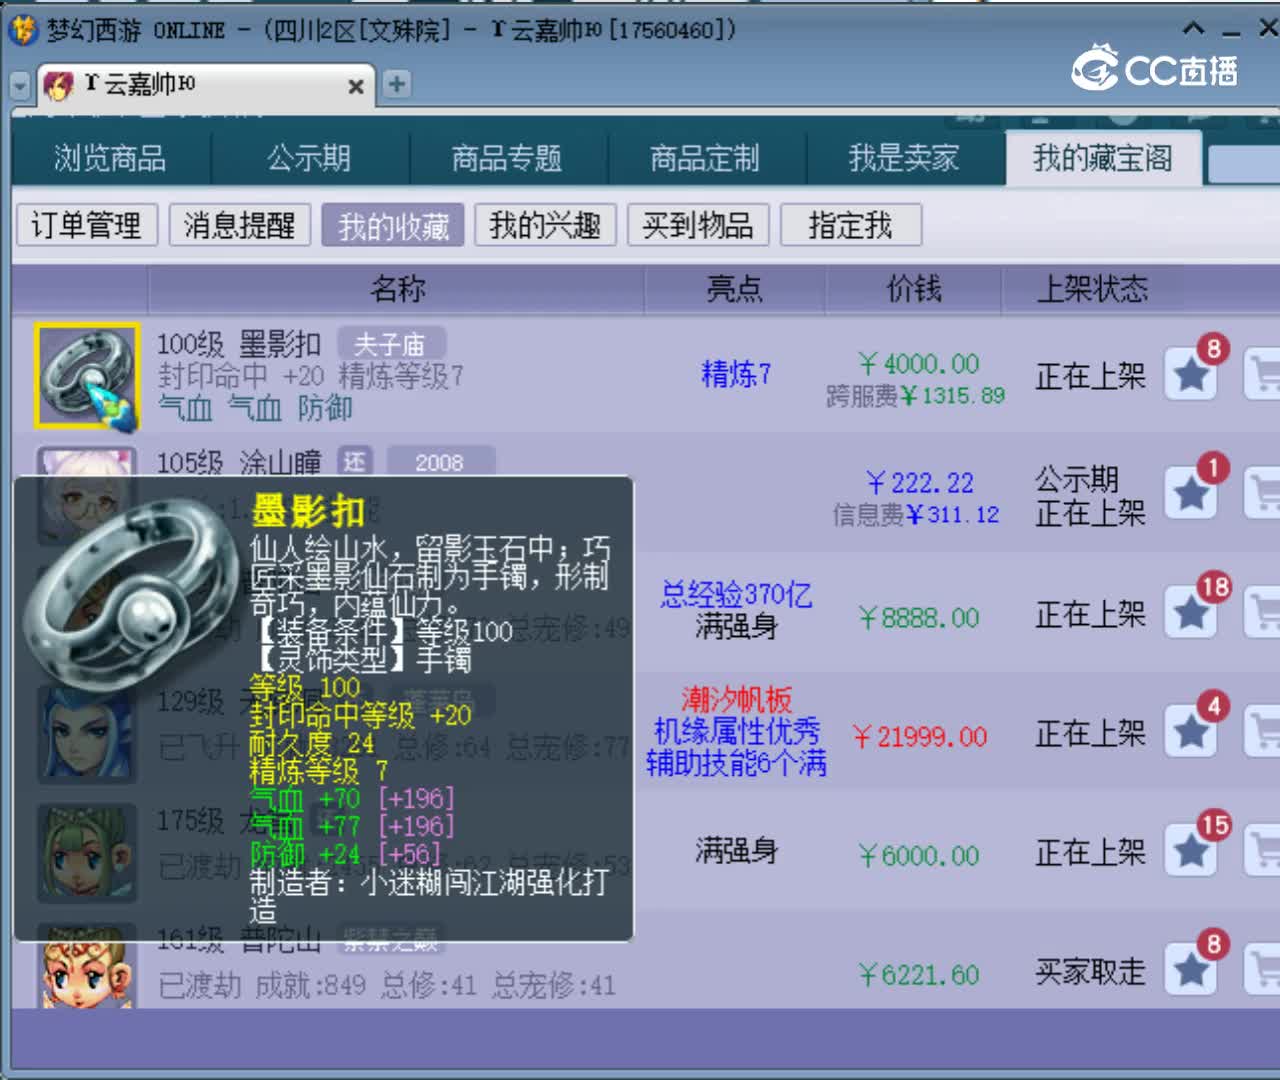
Task: Click price ￥21999.00
Action: [x=919, y=737]
